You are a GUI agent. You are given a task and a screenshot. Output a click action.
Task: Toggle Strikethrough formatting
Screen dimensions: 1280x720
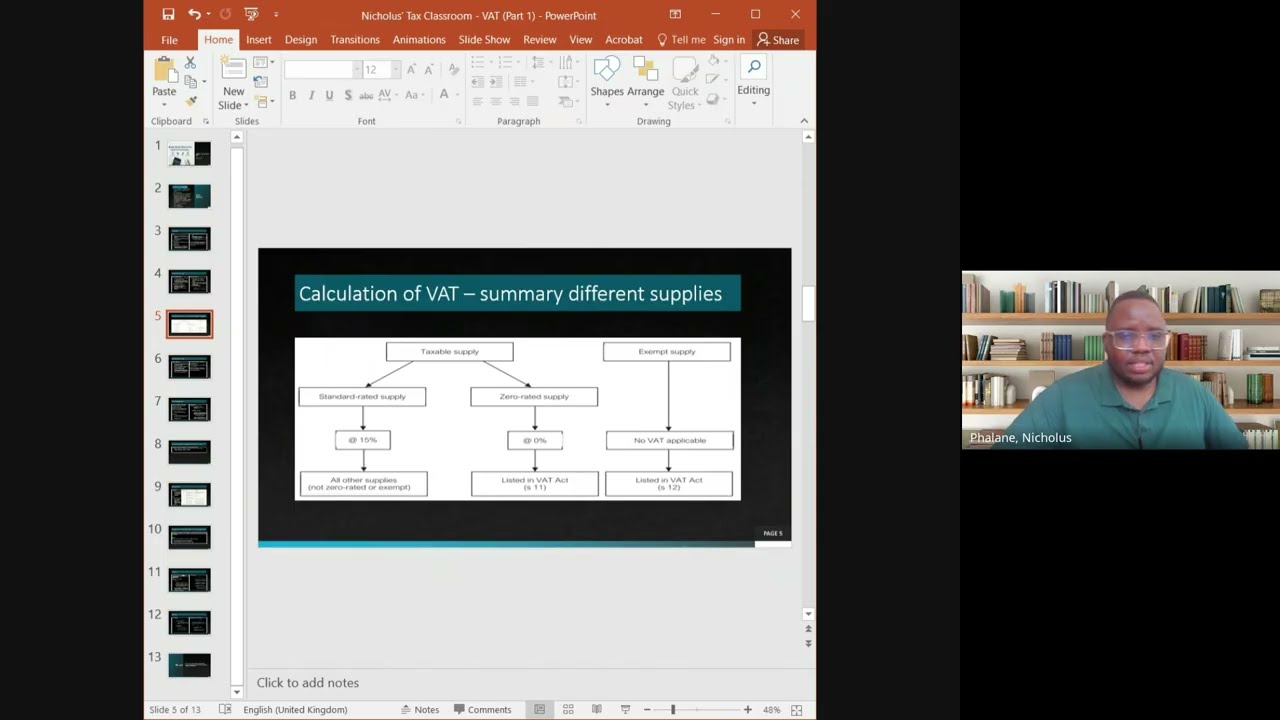click(366, 96)
